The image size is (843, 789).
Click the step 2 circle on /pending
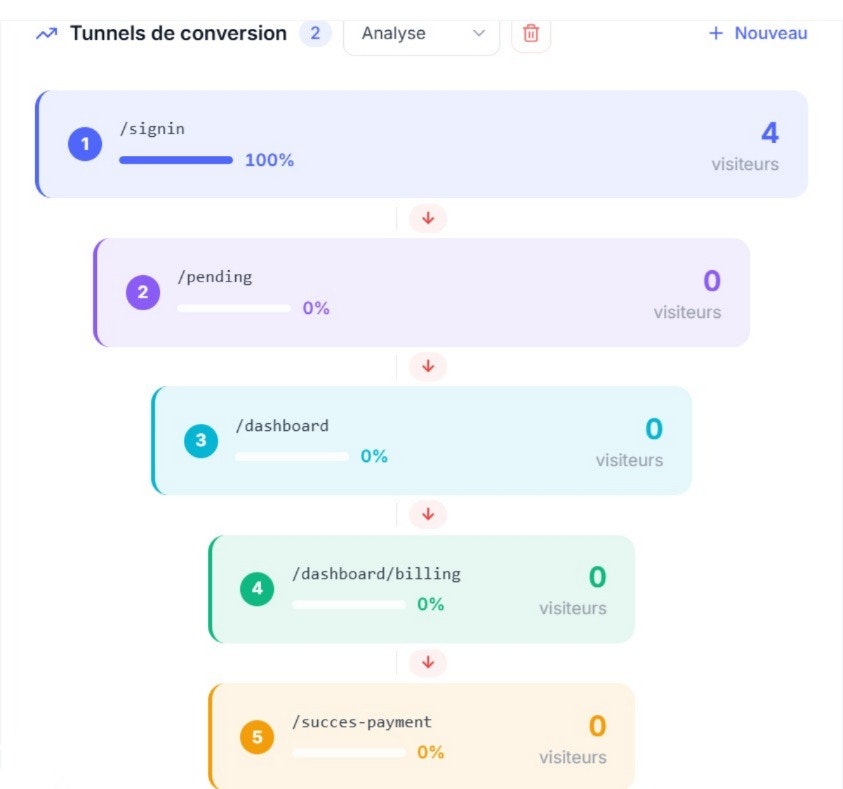pos(143,291)
